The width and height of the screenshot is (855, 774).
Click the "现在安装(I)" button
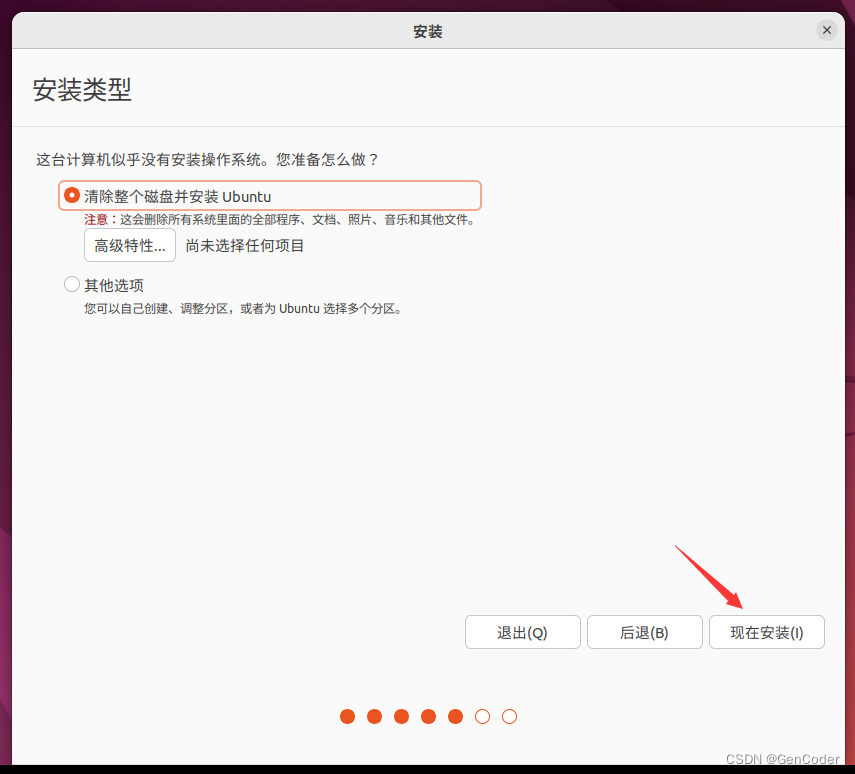pos(767,632)
